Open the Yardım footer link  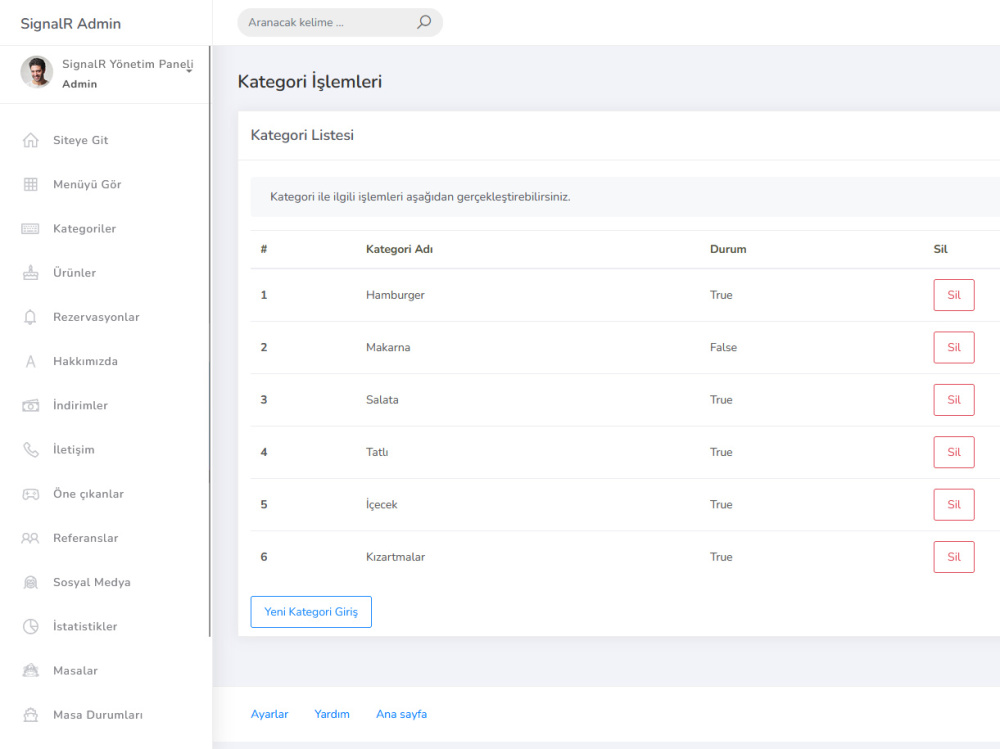pos(332,714)
